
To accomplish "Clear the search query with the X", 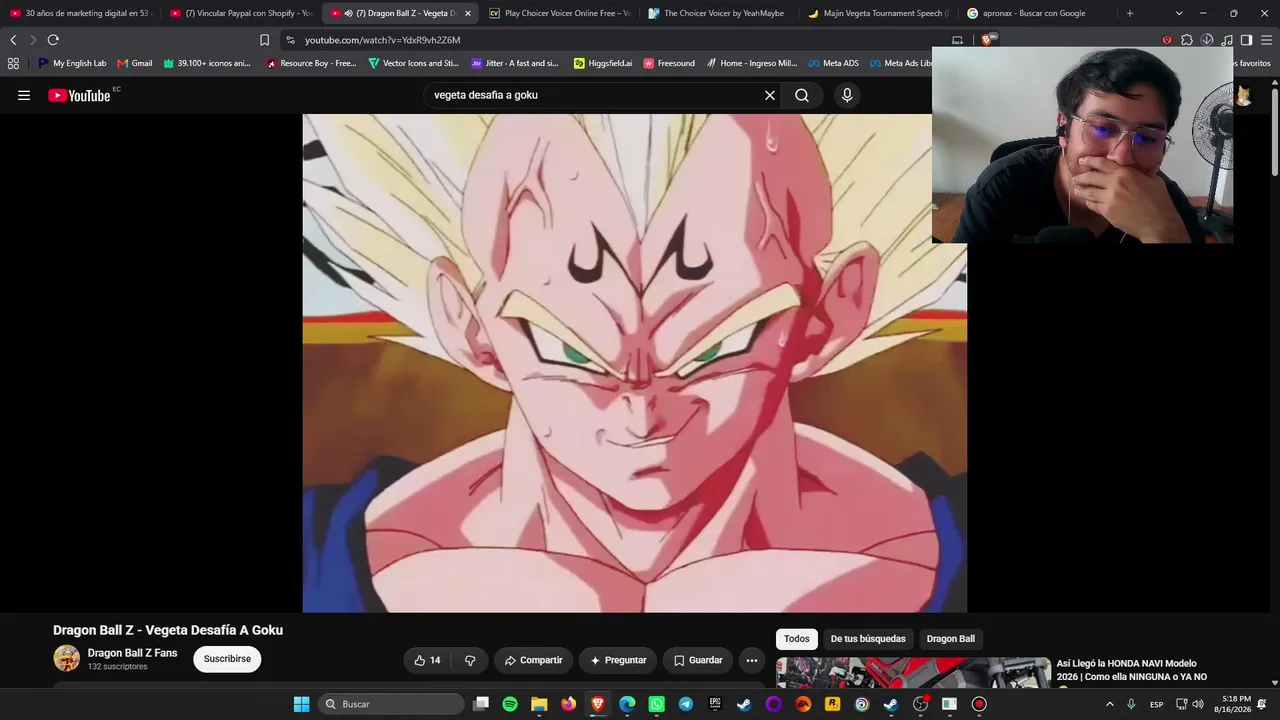I will [x=770, y=95].
